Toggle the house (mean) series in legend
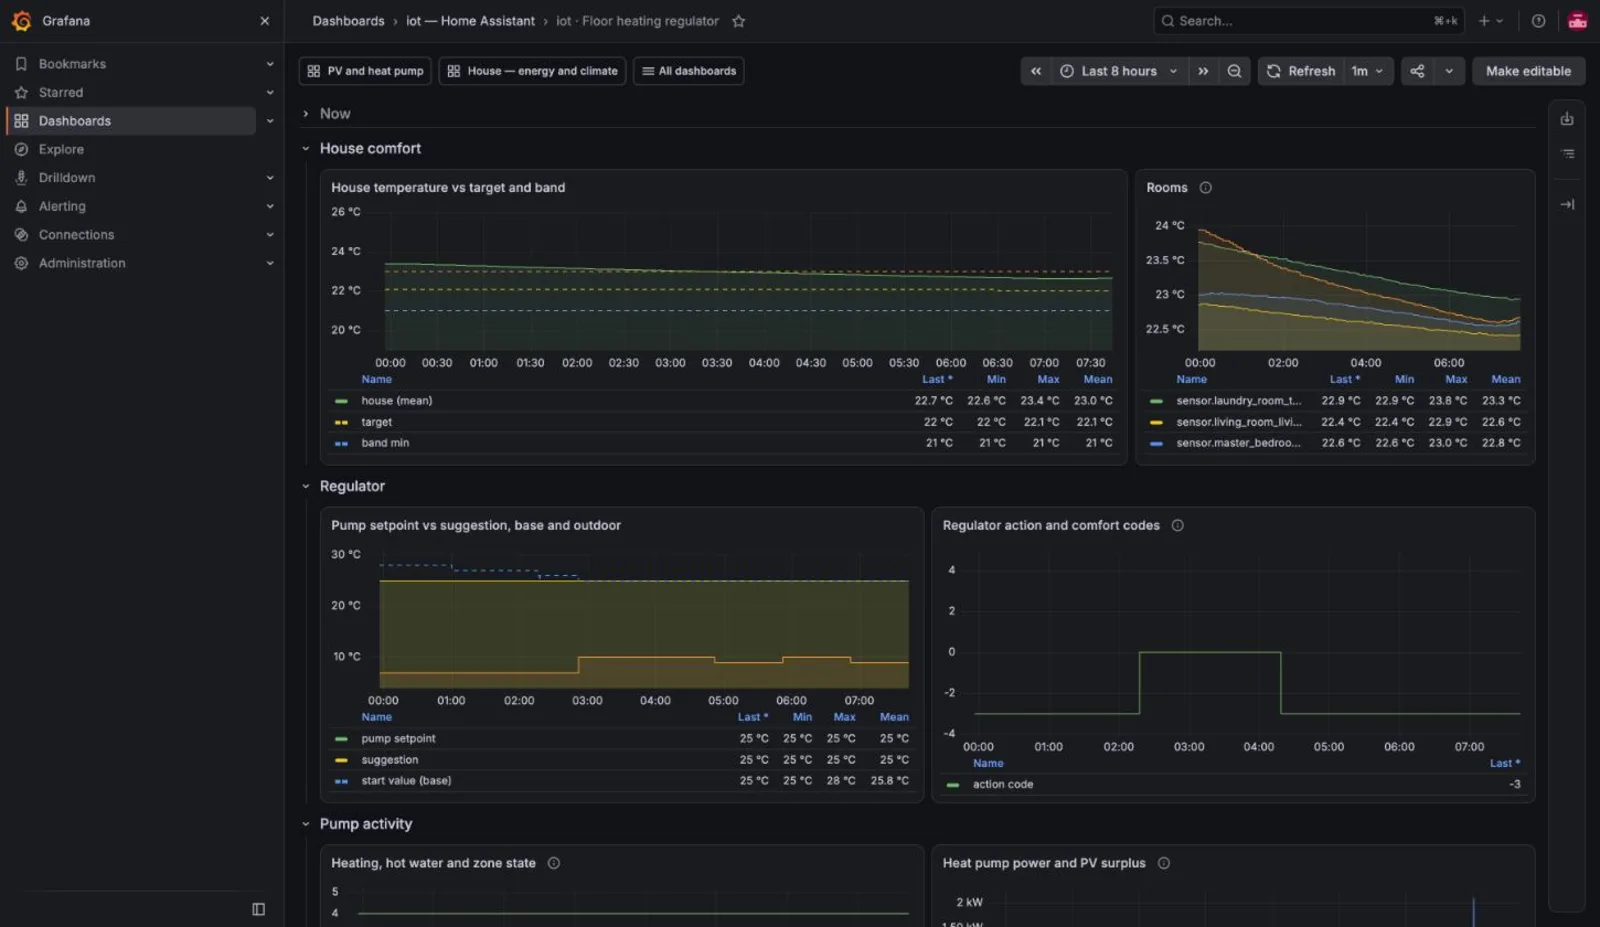The width and height of the screenshot is (1600, 927). (x=397, y=401)
